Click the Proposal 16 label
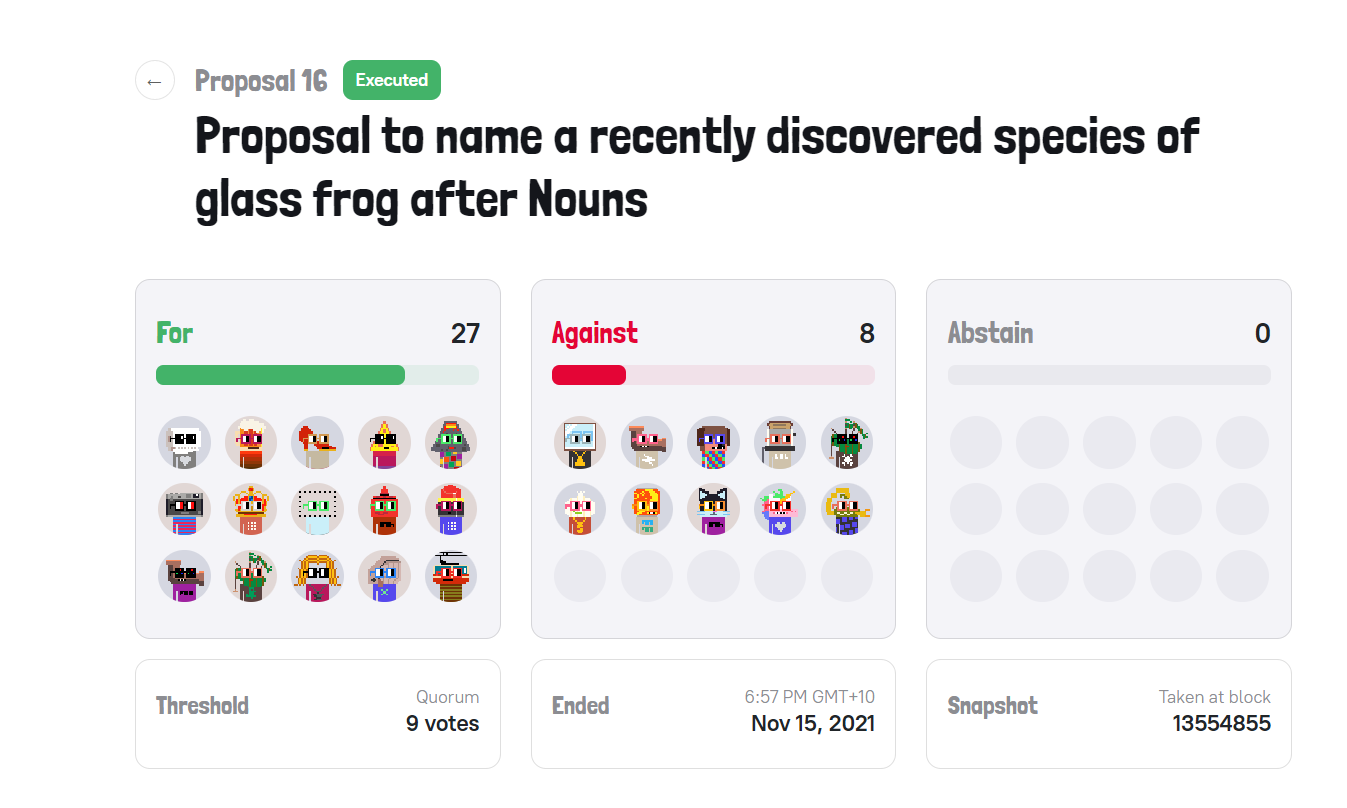This screenshot has width=1347, height=808. pyautogui.click(x=261, y=81)
